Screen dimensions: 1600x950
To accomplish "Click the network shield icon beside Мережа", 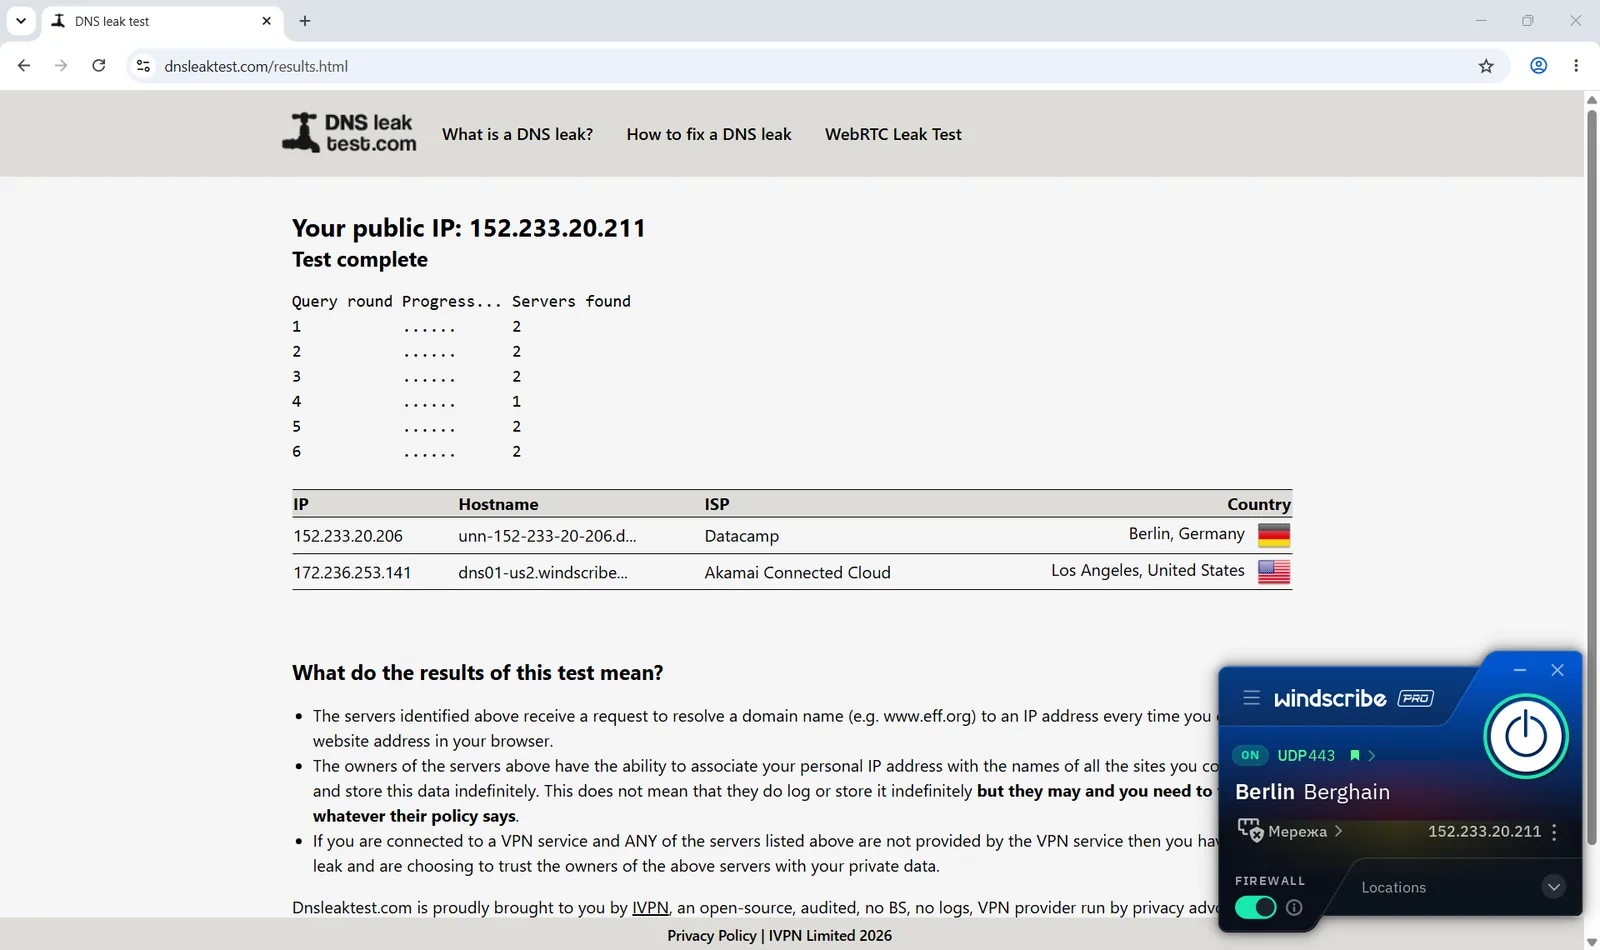I will coord(1250,831).
